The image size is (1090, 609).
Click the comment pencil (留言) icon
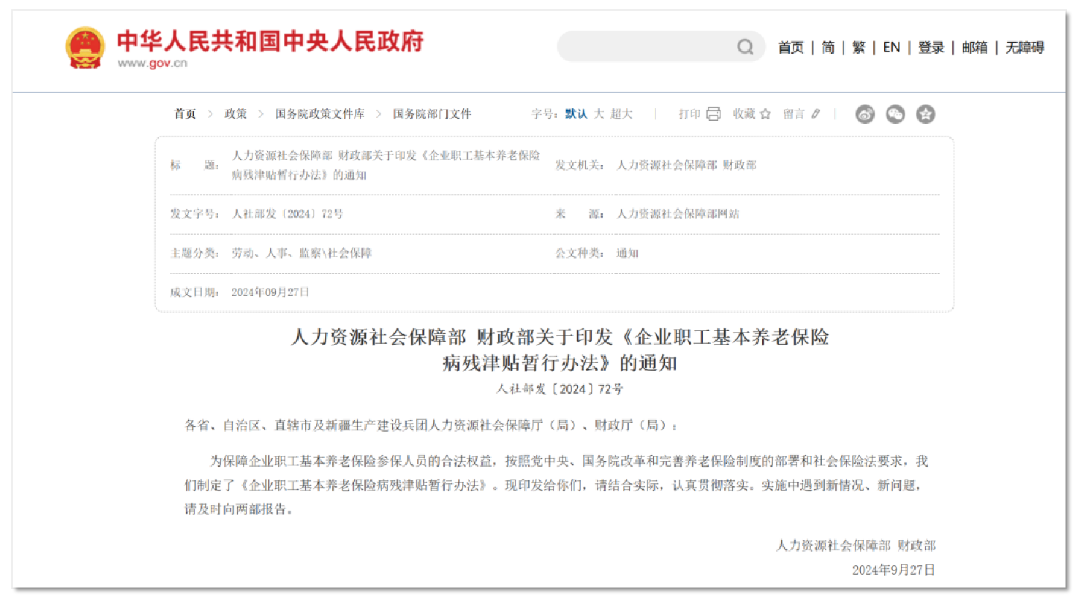pyautogui.click(x=814, y=114)
